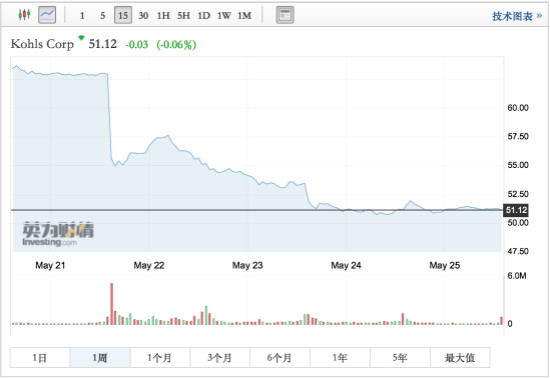Show the 6个月 range
The height and width of the screenshot is (378, 550).
pyautogui.click(x=280, y=358)
